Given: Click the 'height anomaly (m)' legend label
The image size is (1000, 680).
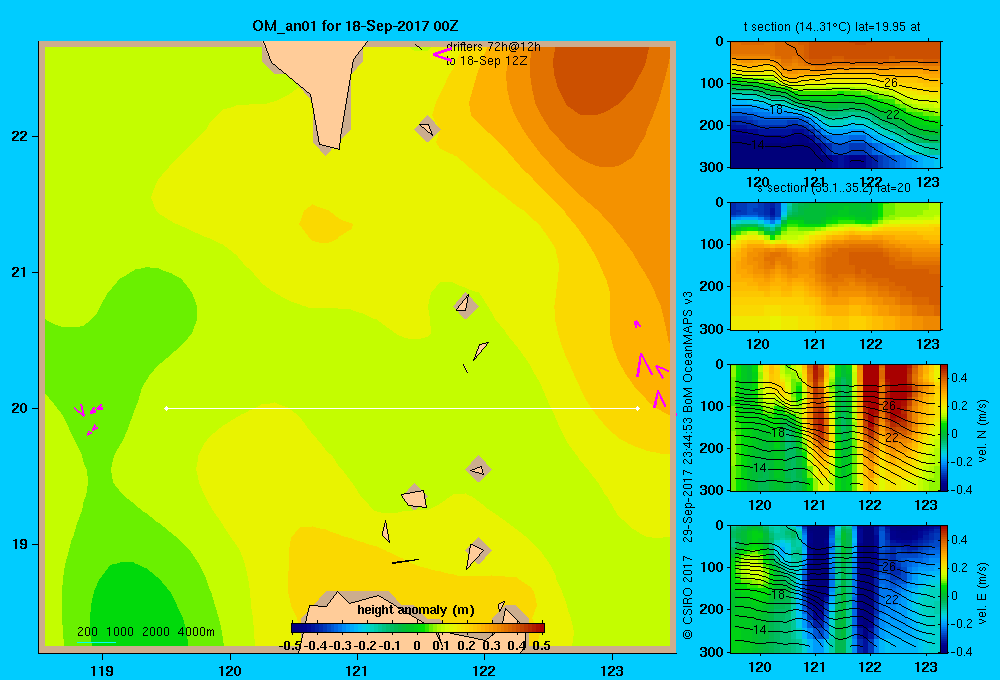Looking at the screenshot, I should pos(416,610).
